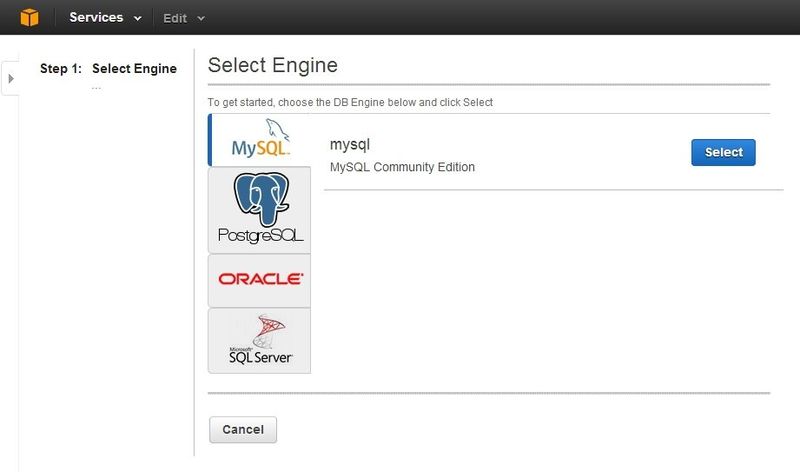Open the Services menu
Screen dimensions: 800x472
pyautogui.click(x=105, y=17)
